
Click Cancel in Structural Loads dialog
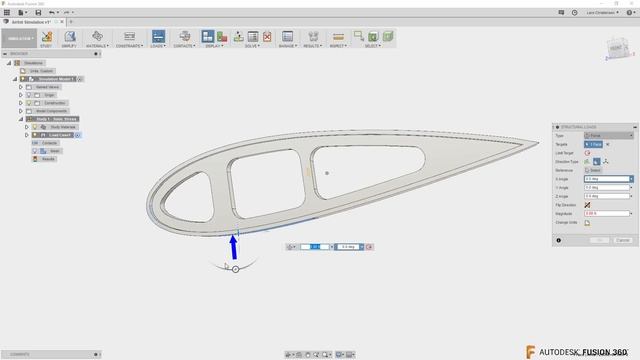[622, 240]
